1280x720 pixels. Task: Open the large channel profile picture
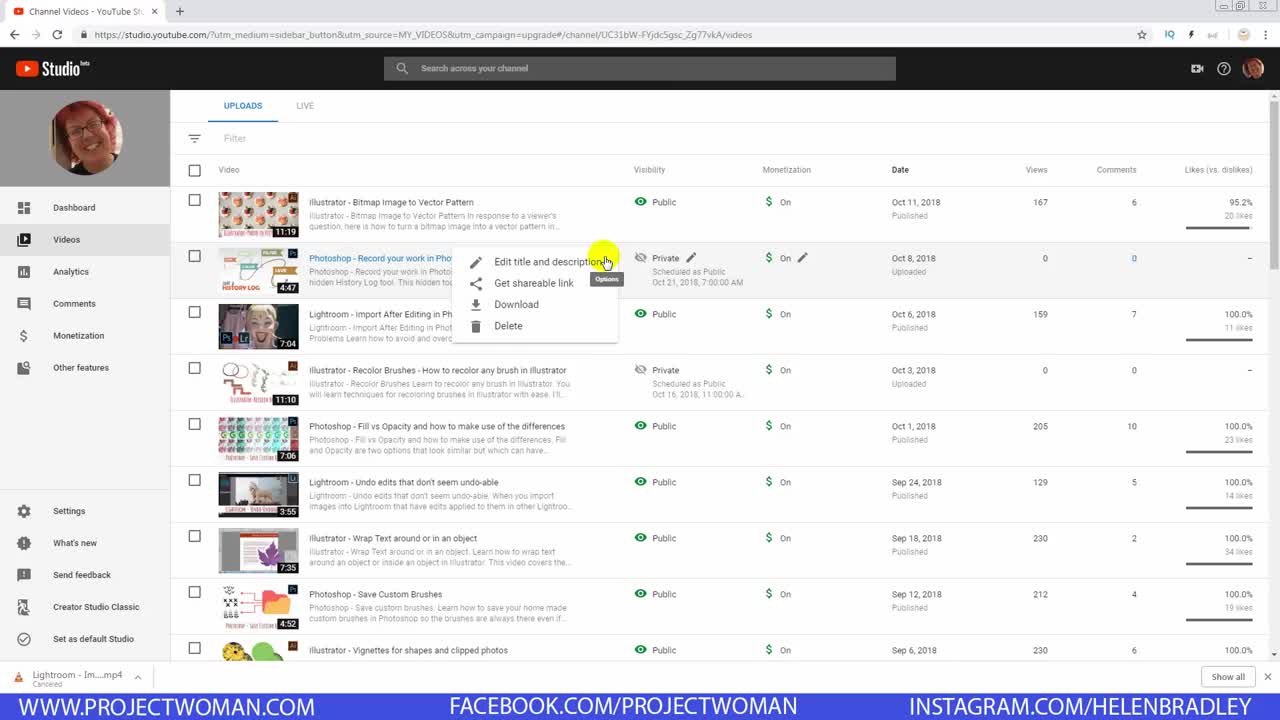(x=85, y=139)
